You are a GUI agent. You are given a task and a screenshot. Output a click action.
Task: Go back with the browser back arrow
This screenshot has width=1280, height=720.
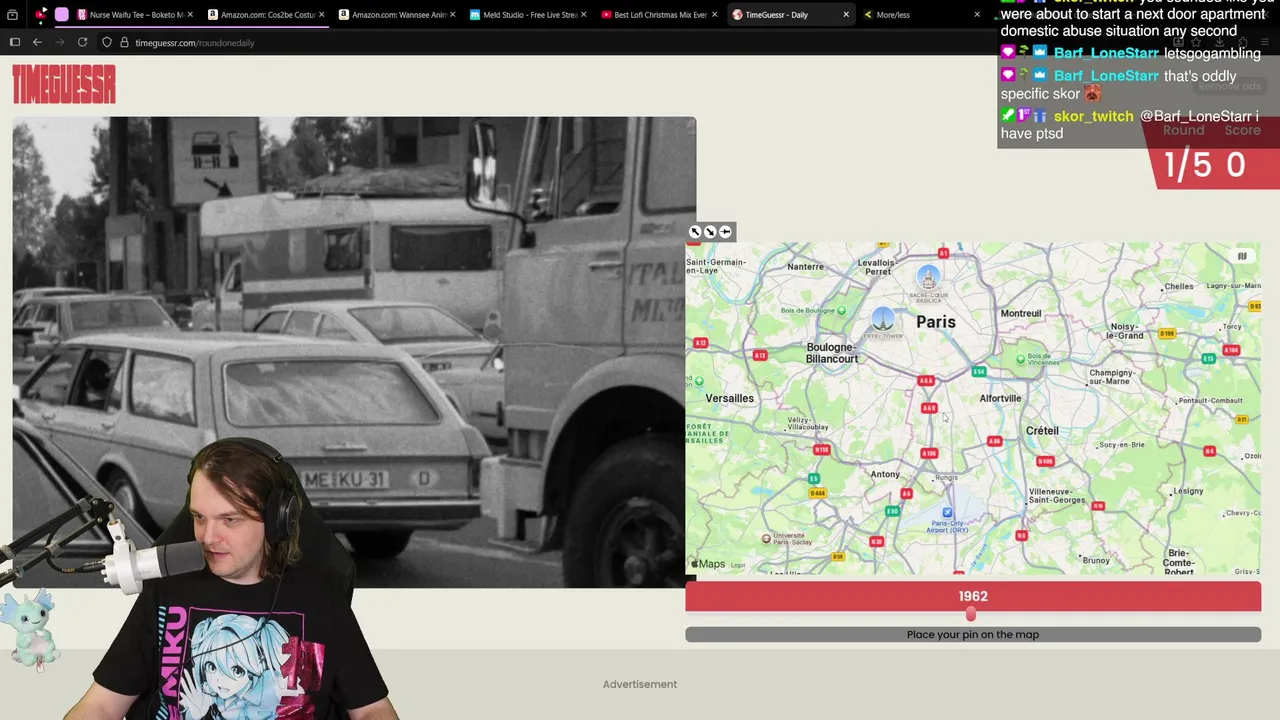37,42
